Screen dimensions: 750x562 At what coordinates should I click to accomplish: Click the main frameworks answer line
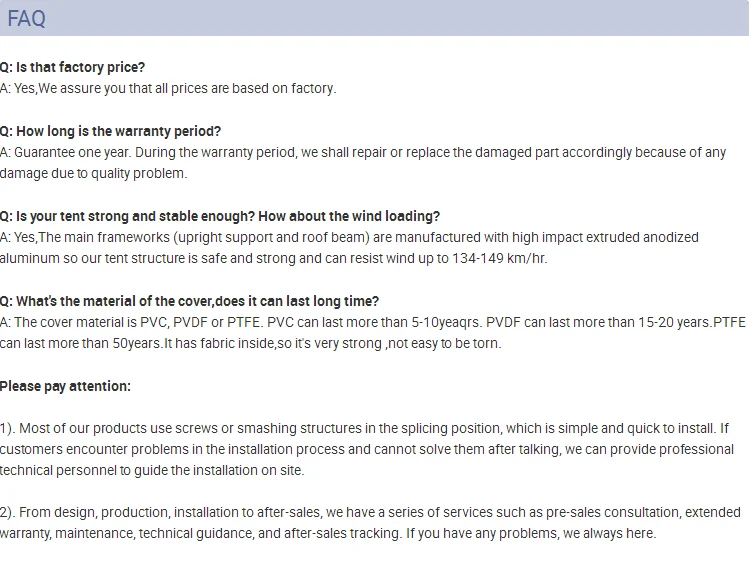pos(349,237)
